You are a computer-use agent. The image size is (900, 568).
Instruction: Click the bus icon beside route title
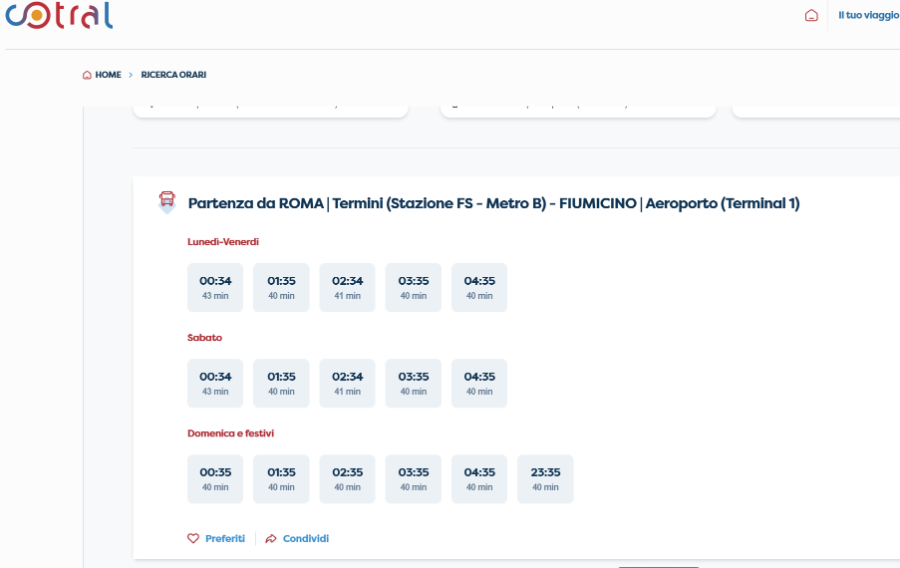point(167,202)
